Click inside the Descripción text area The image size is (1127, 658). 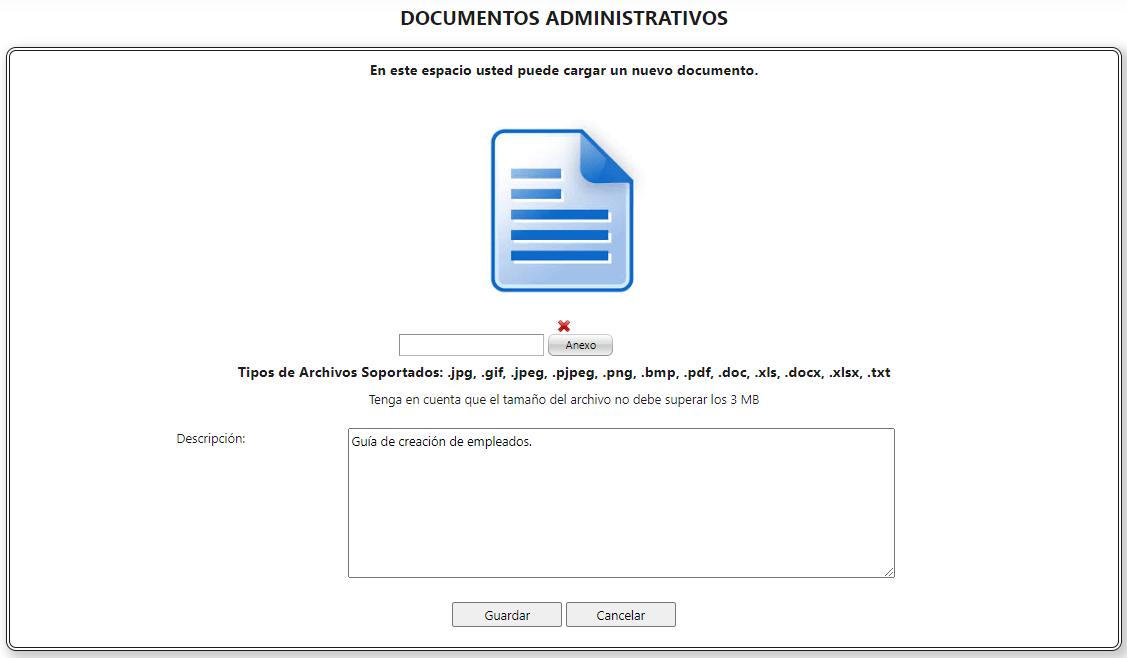(621, 503)
